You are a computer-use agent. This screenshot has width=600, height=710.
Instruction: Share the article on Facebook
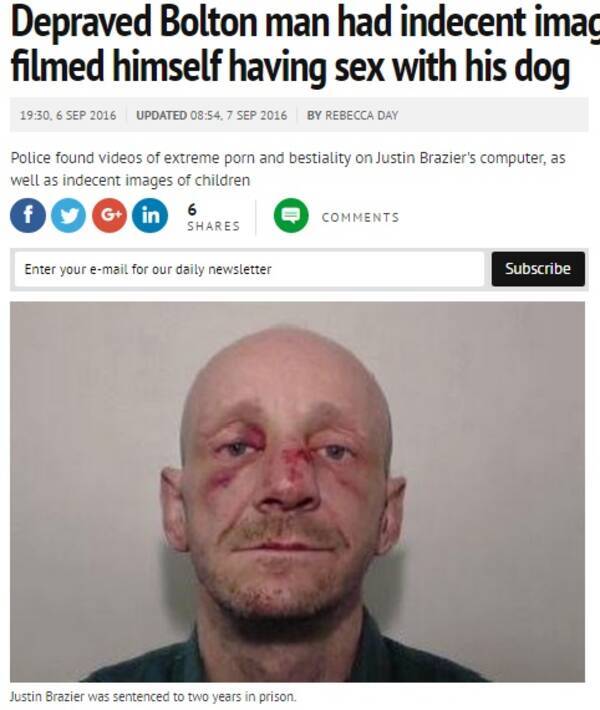(28, 216)
